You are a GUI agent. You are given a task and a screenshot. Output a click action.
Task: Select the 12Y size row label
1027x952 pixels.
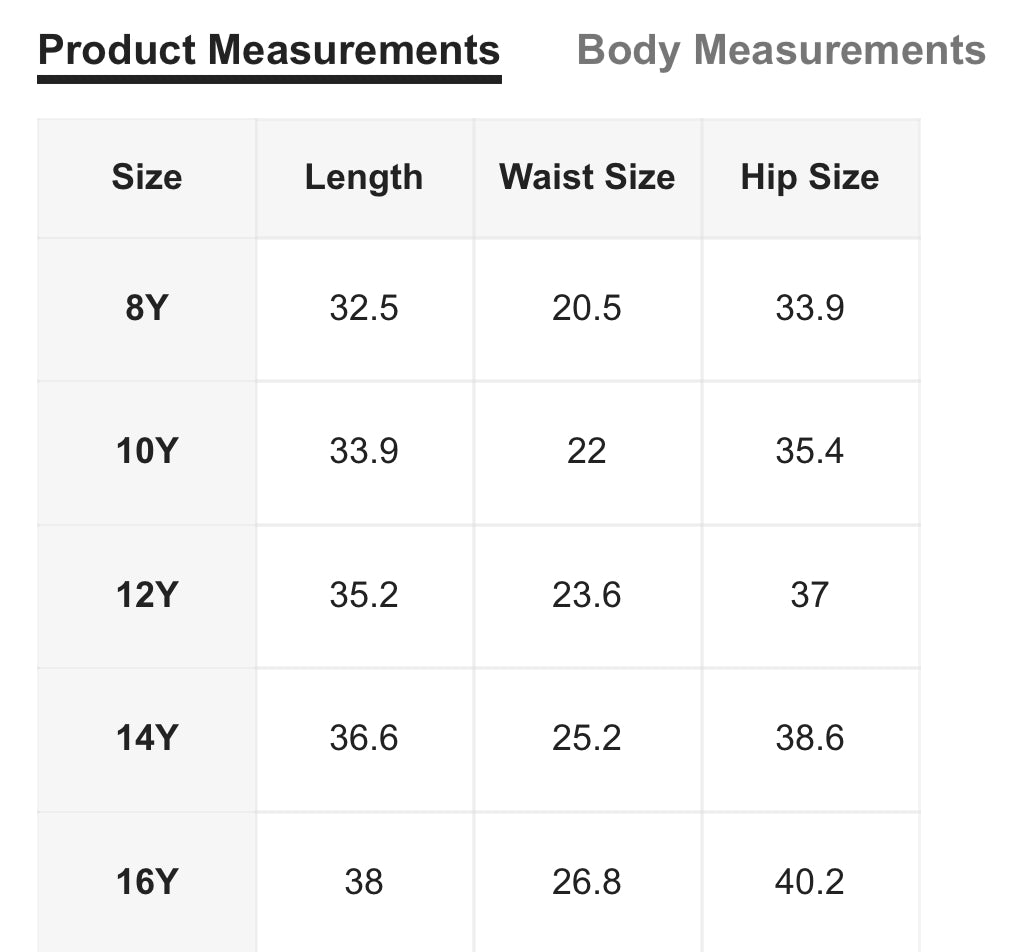[x=145, y=595]
